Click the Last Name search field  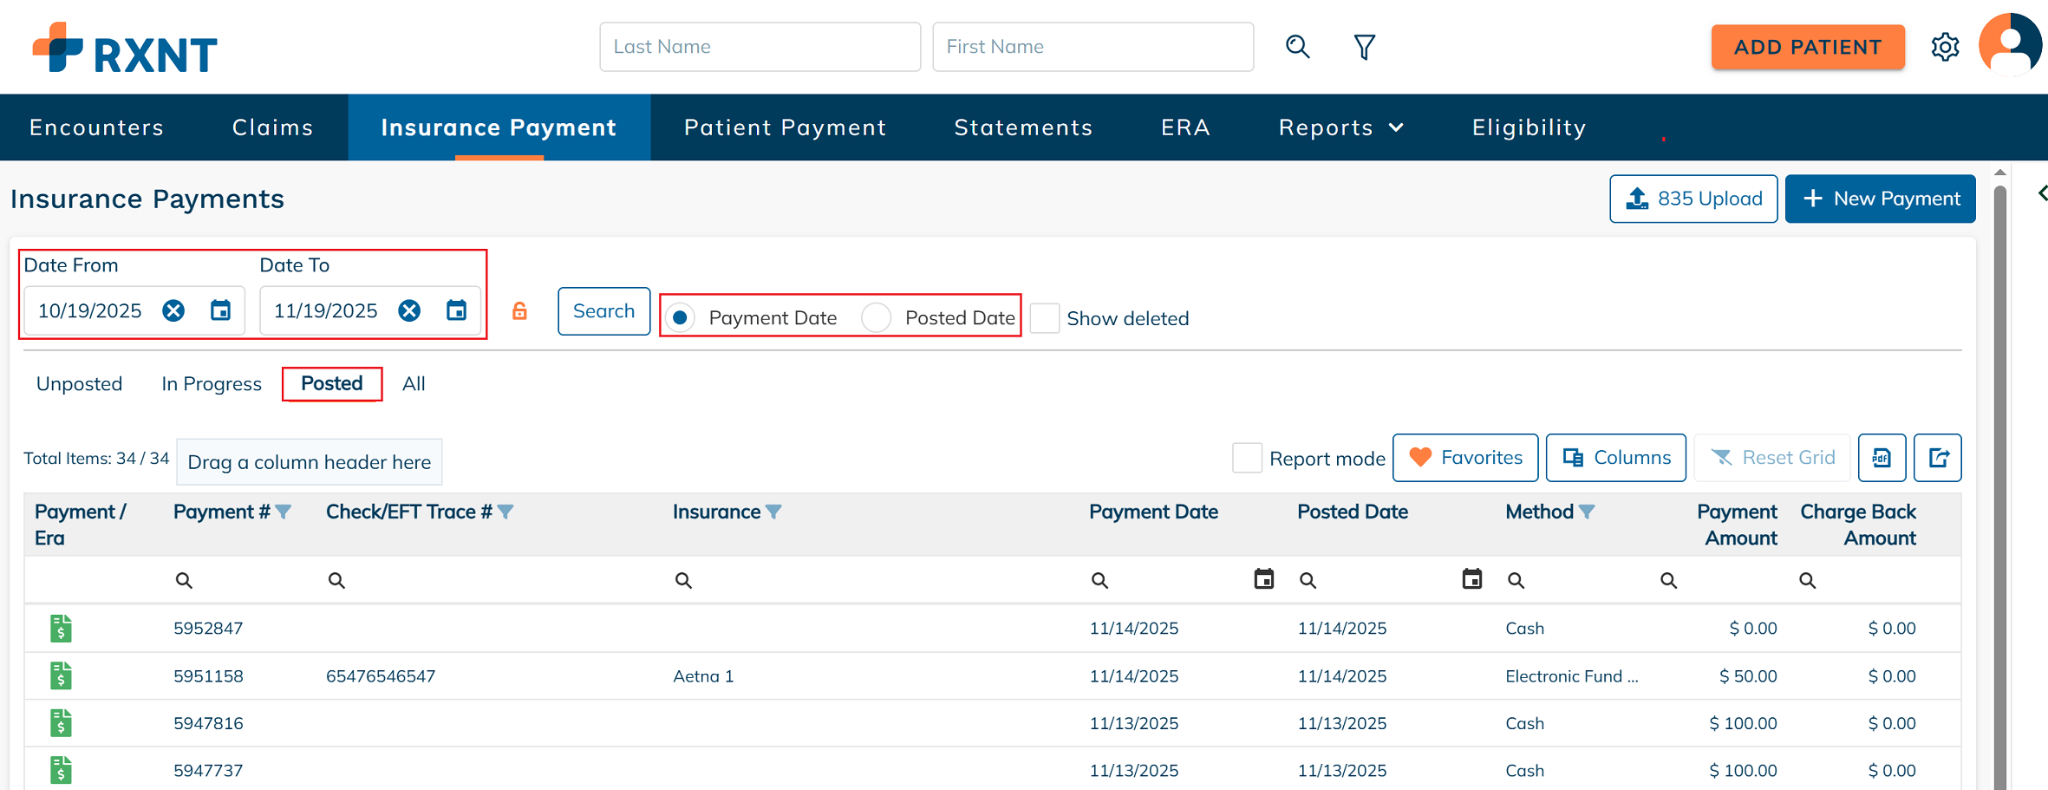coord(760,47)
